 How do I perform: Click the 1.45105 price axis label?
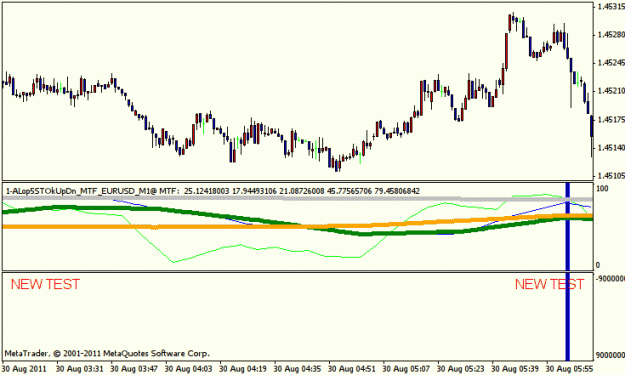611,176
